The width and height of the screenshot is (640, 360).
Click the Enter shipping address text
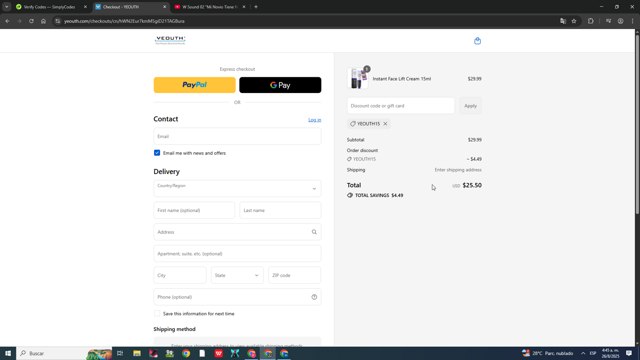pos(458,170)
